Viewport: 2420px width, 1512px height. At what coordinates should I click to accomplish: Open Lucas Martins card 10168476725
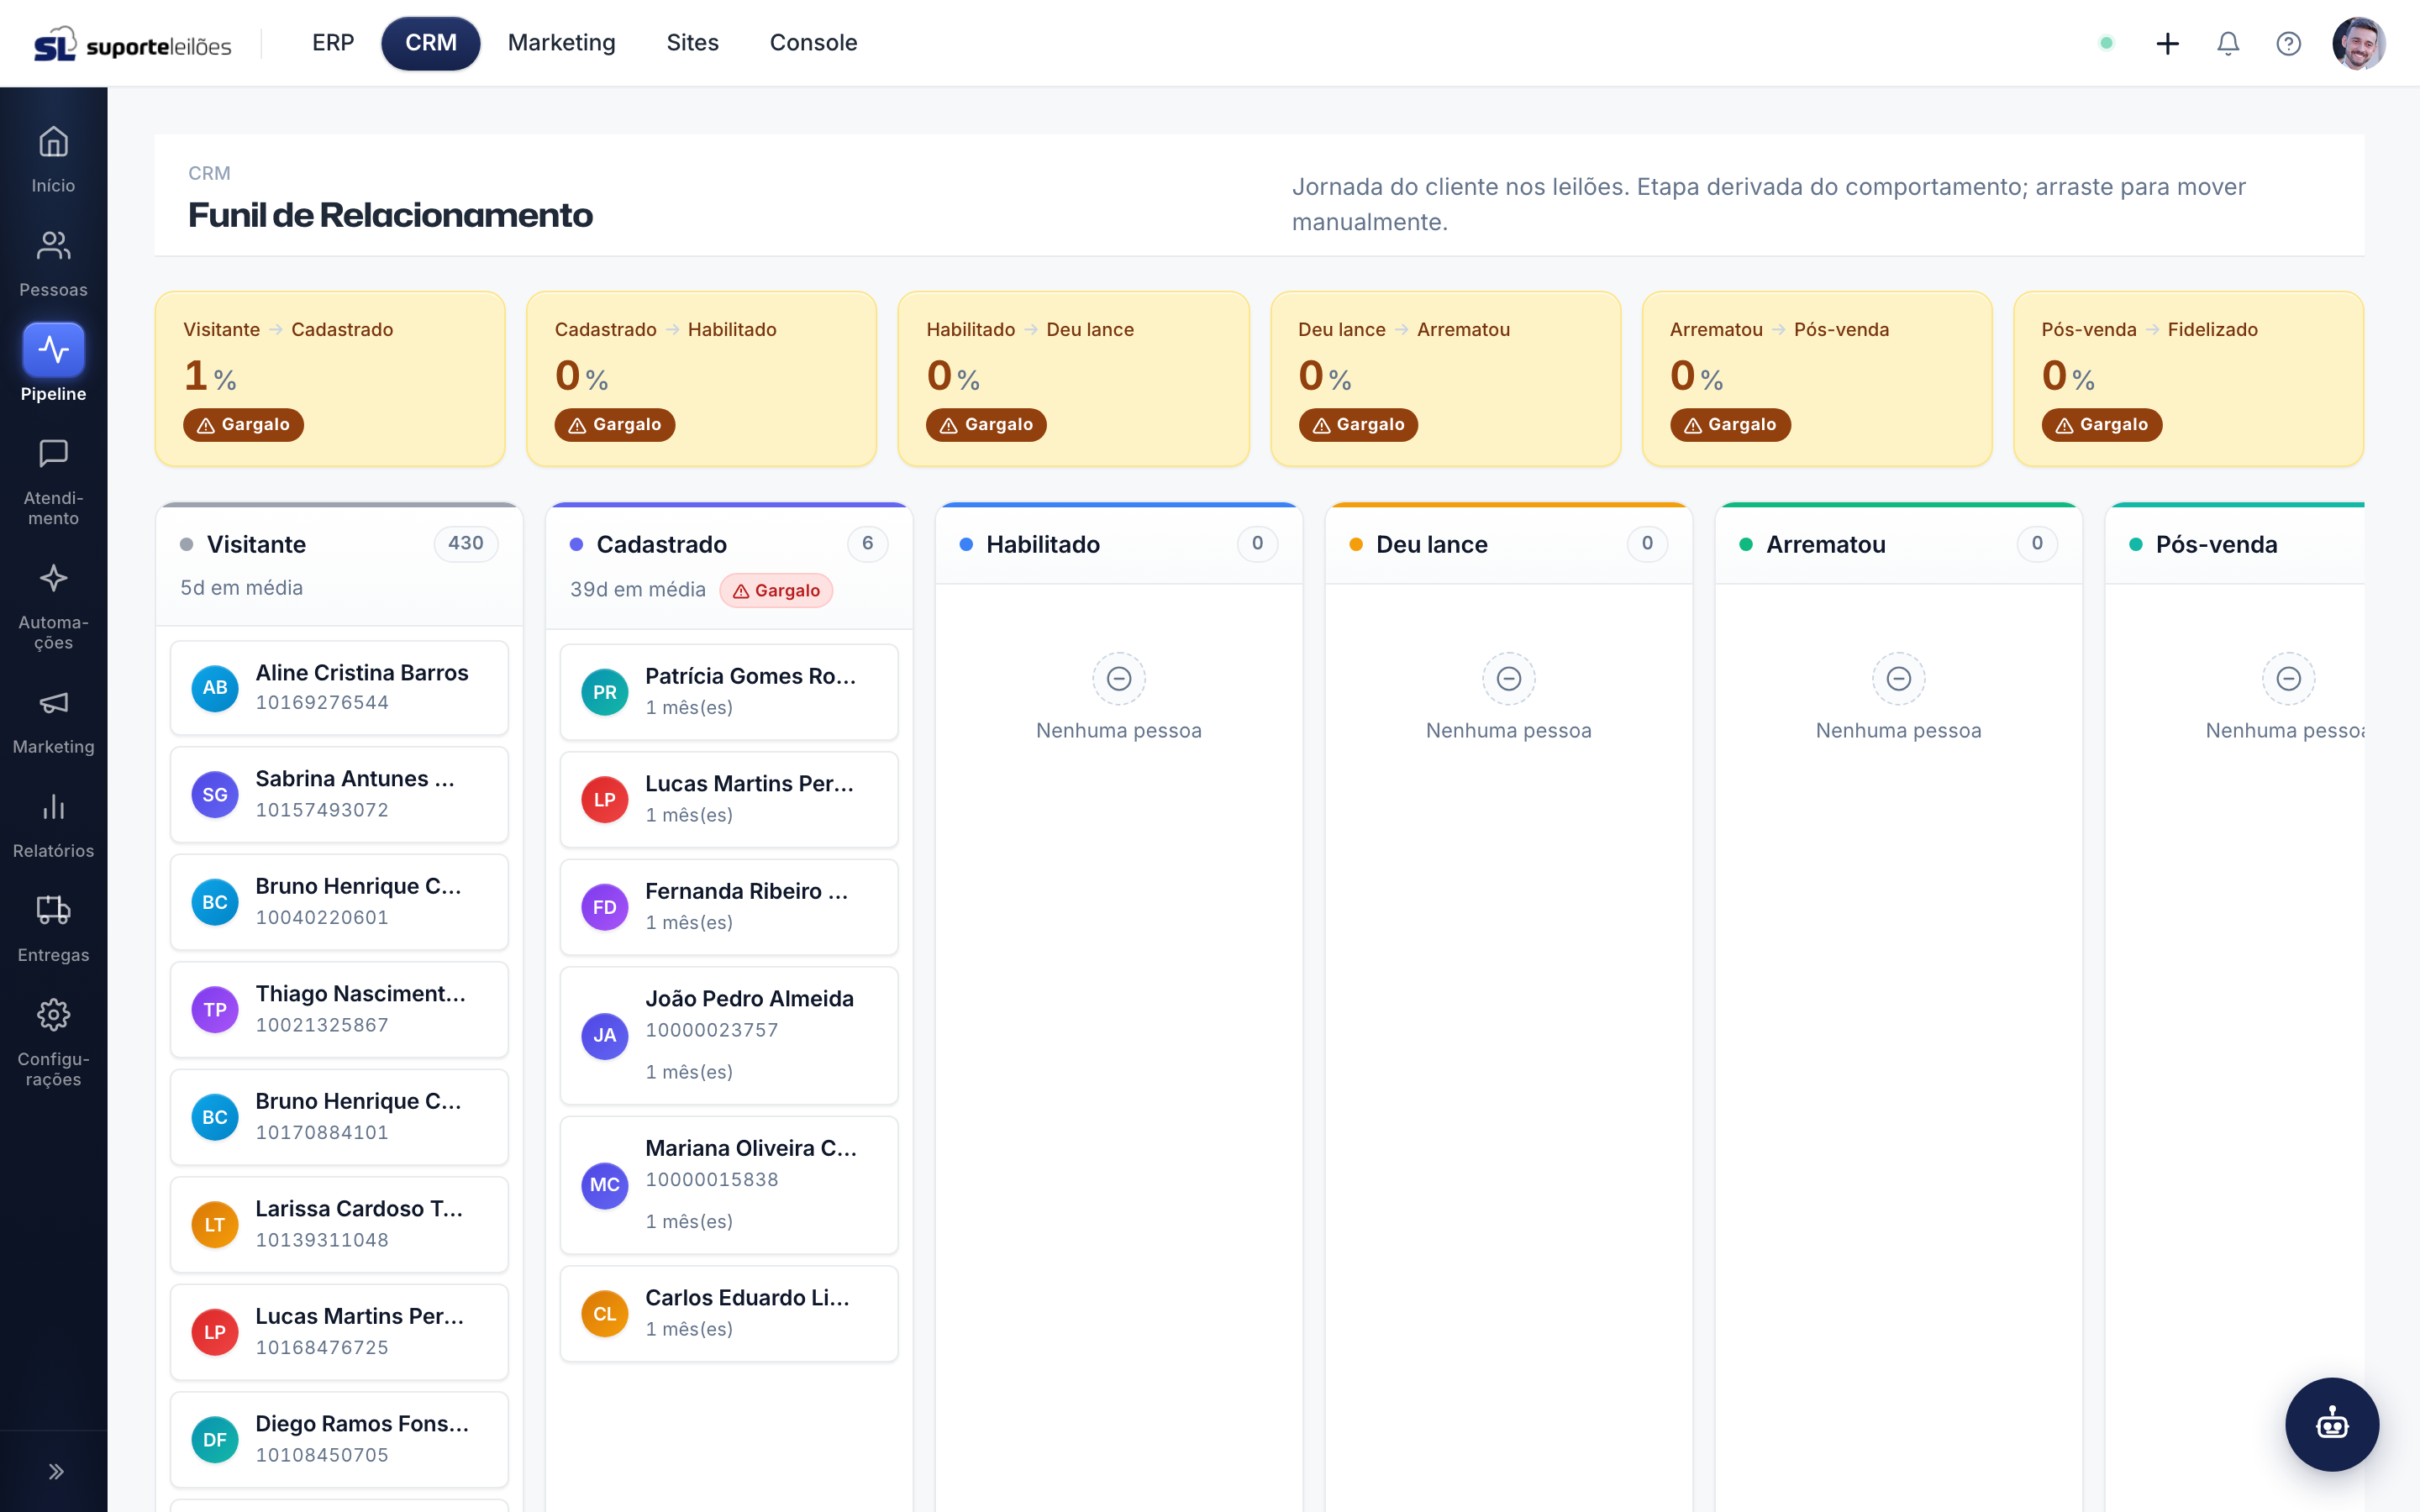[339, 1332]
